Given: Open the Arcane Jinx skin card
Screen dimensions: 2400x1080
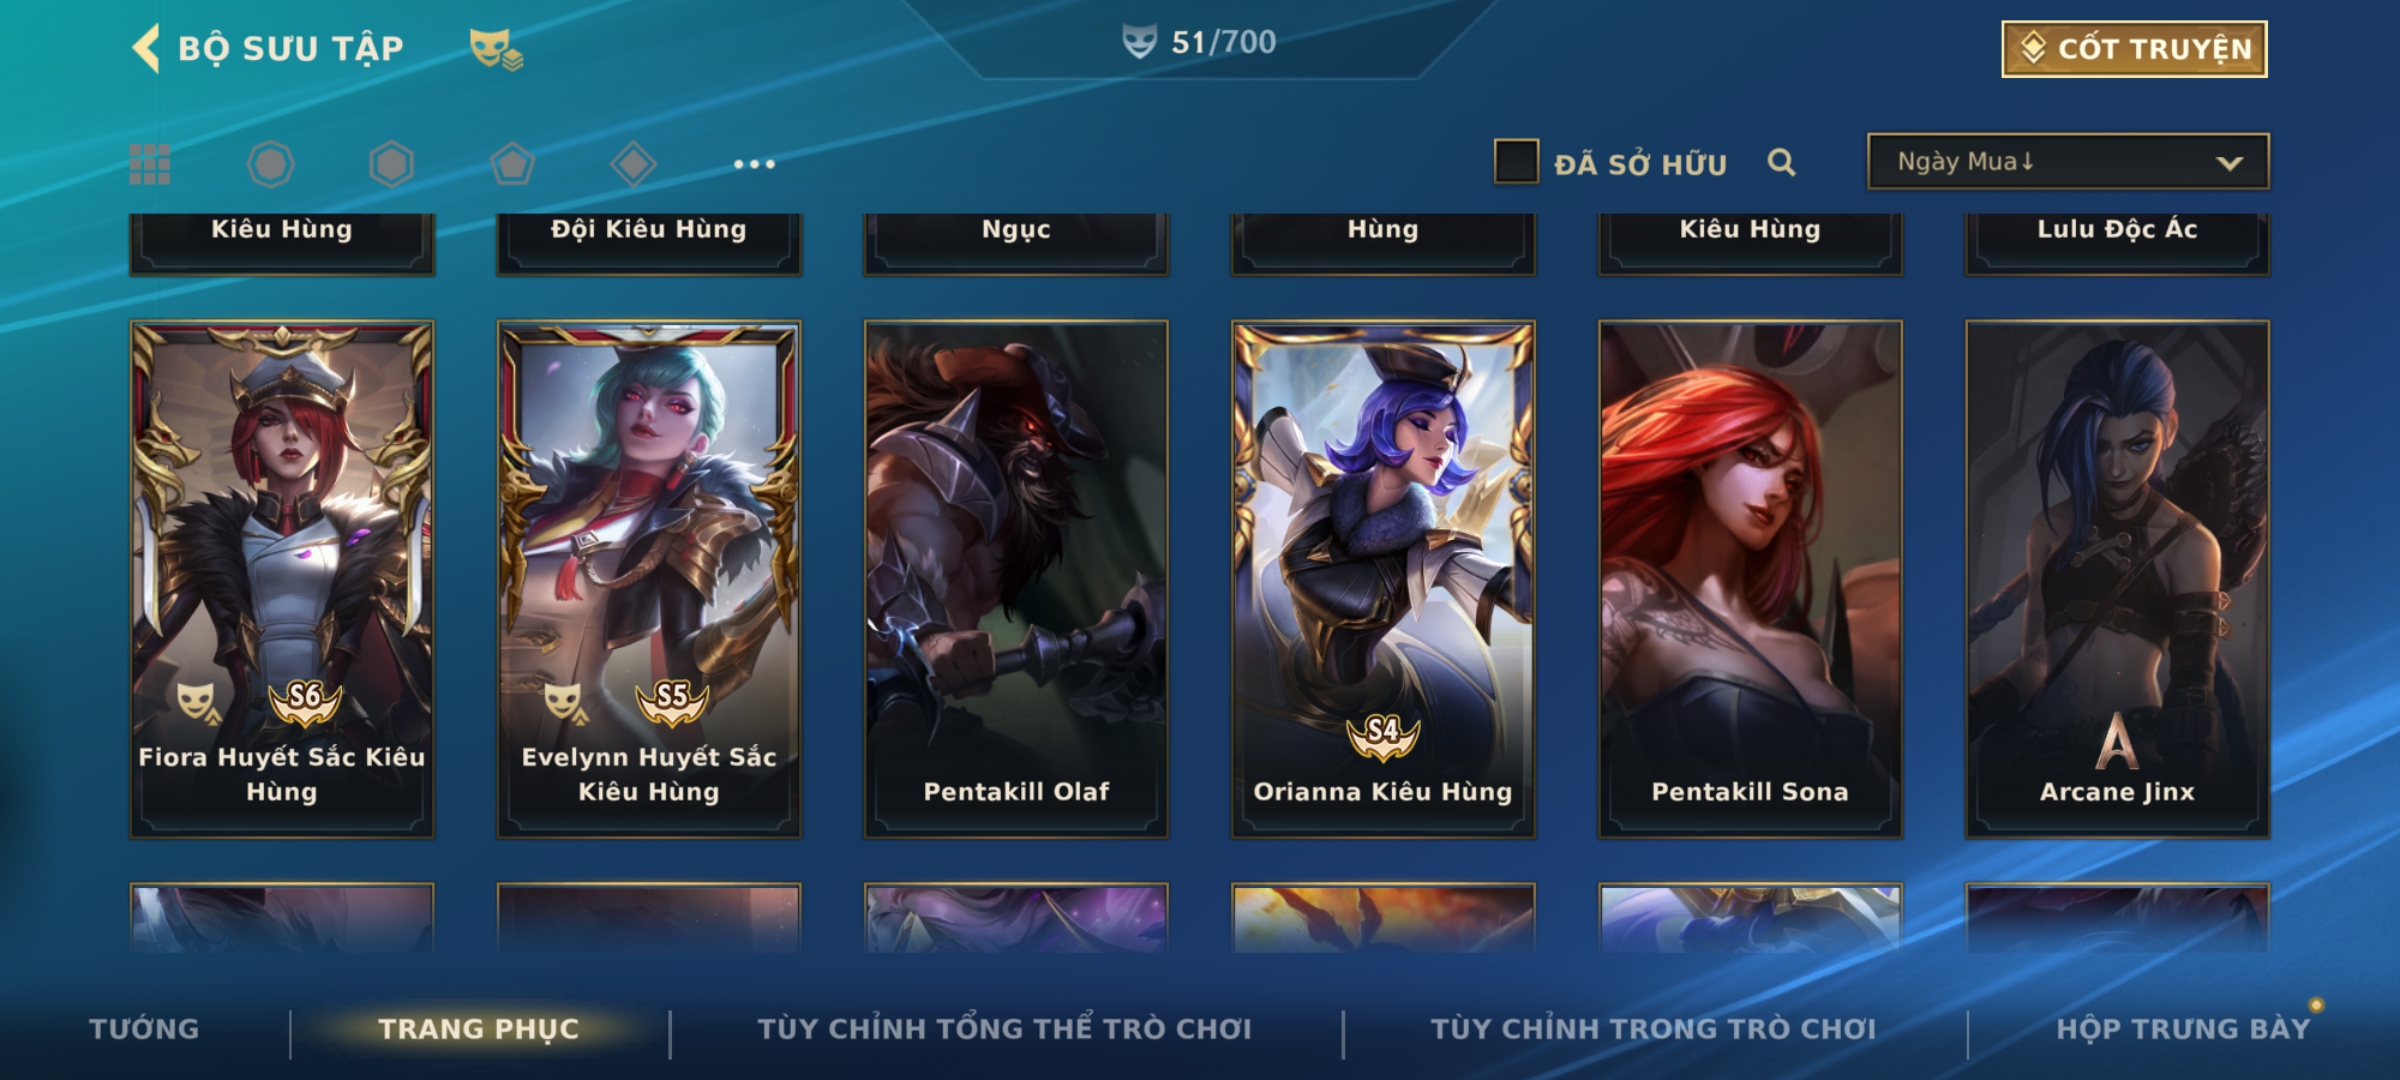Looking at the screenshot, I should coord(2117,579).
